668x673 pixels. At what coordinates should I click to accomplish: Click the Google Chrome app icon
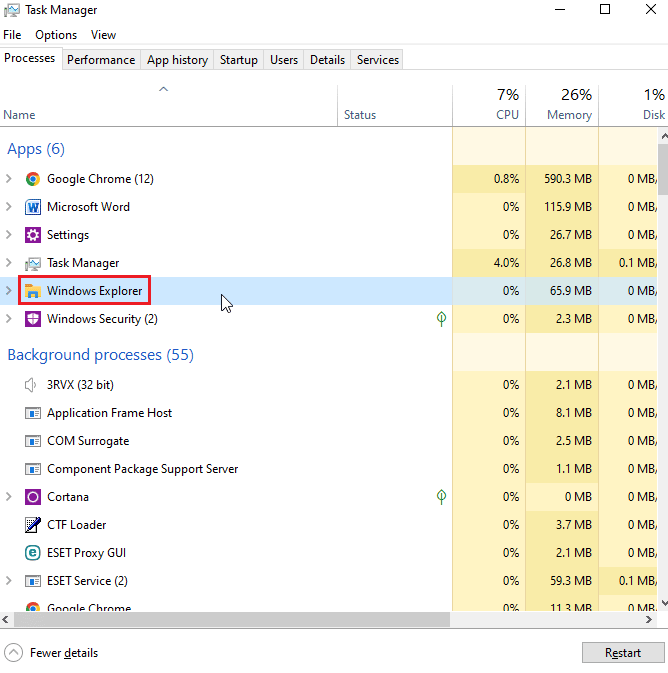tap(32, 179)
